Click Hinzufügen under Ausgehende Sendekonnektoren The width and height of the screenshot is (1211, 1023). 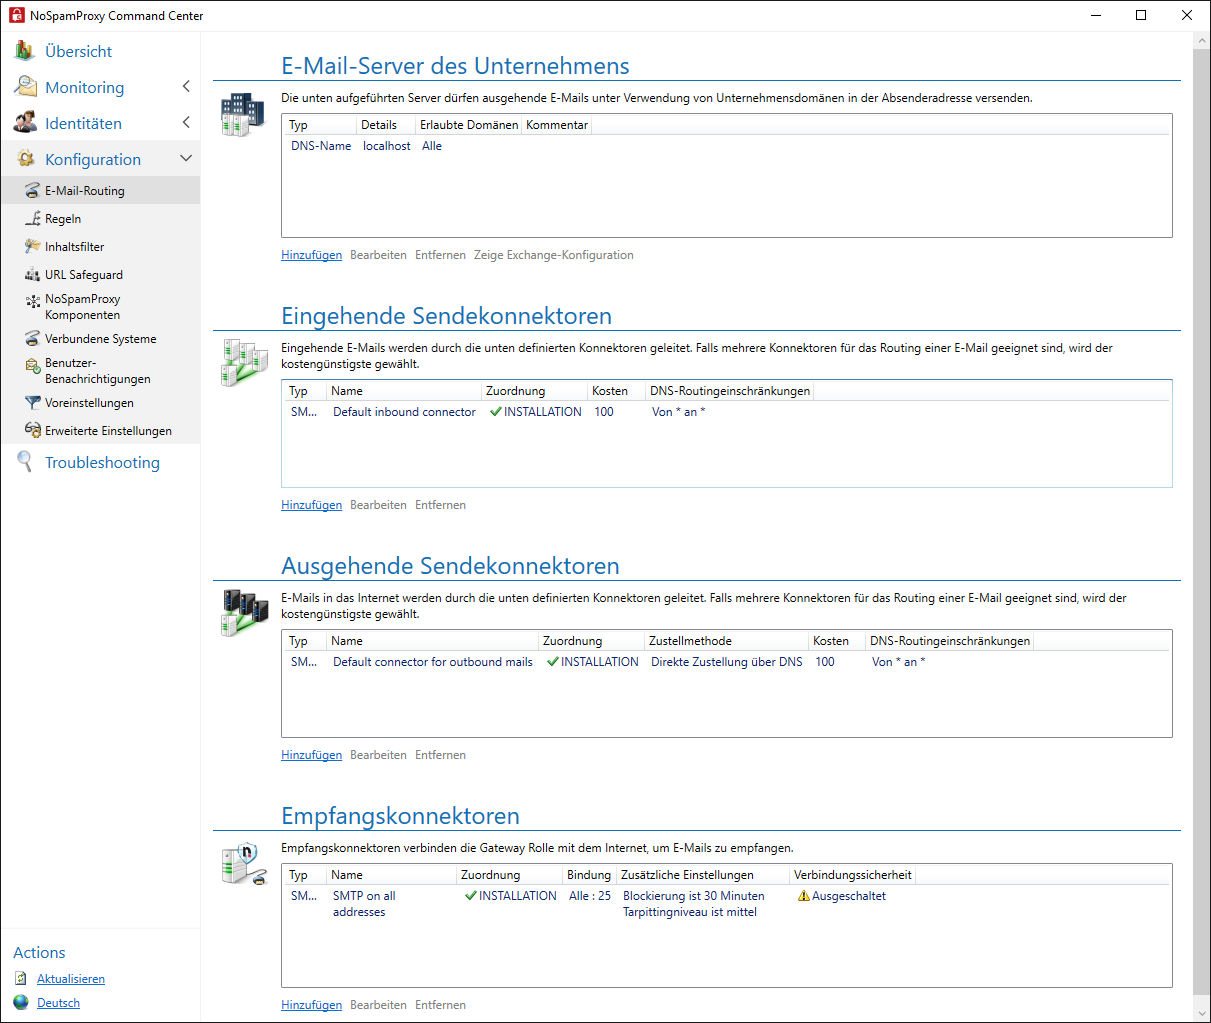311,755
